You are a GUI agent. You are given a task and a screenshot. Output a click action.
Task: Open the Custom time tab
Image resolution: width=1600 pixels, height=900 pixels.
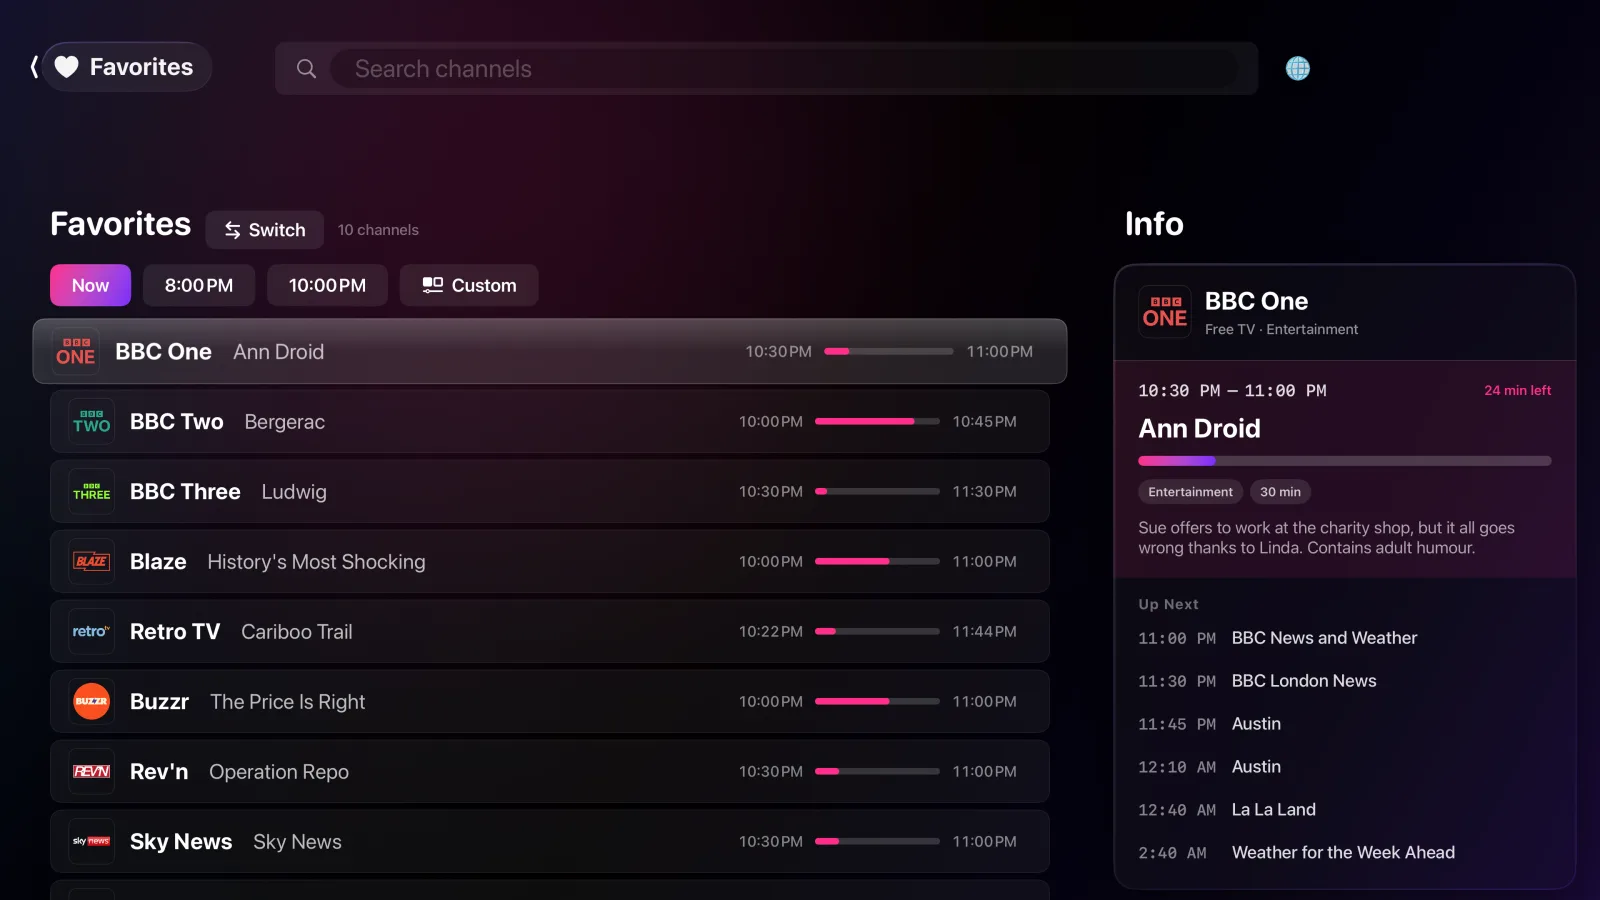tap(469, 285)
